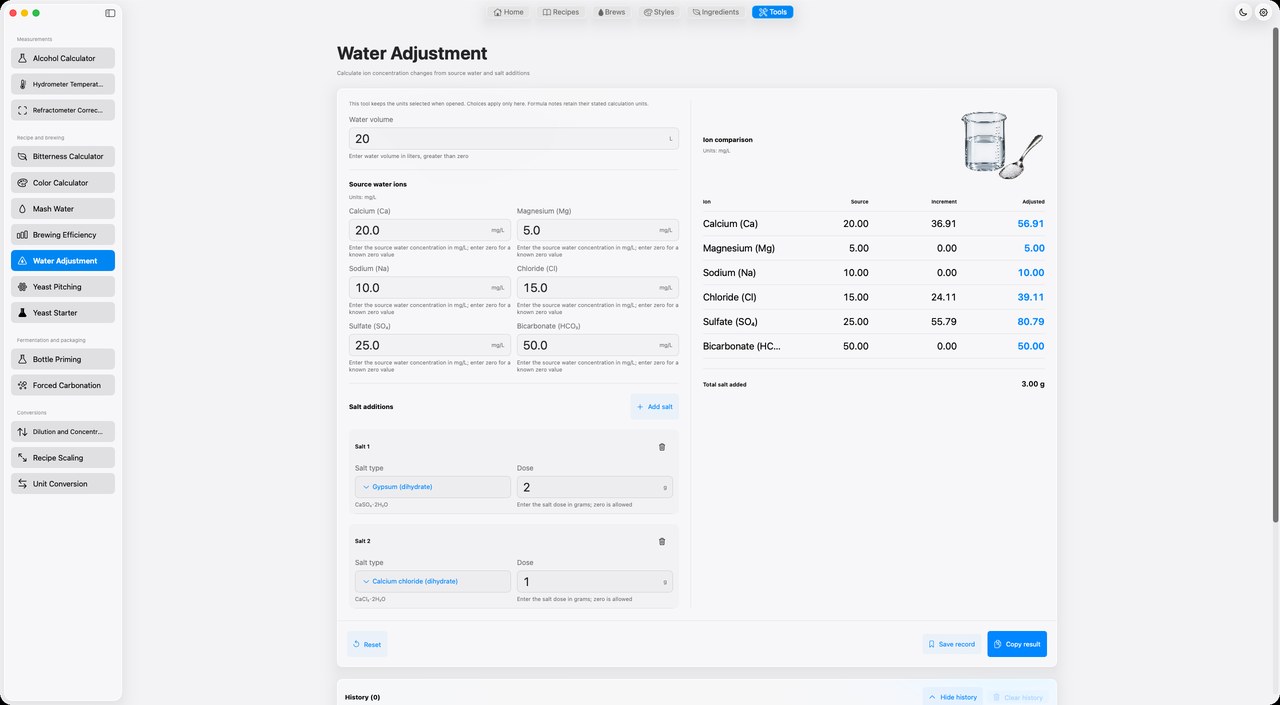Open the Recipe Scaling tool
Image resolution: width=1280 pixels, height=705 pixels.
tap(63, 458)
